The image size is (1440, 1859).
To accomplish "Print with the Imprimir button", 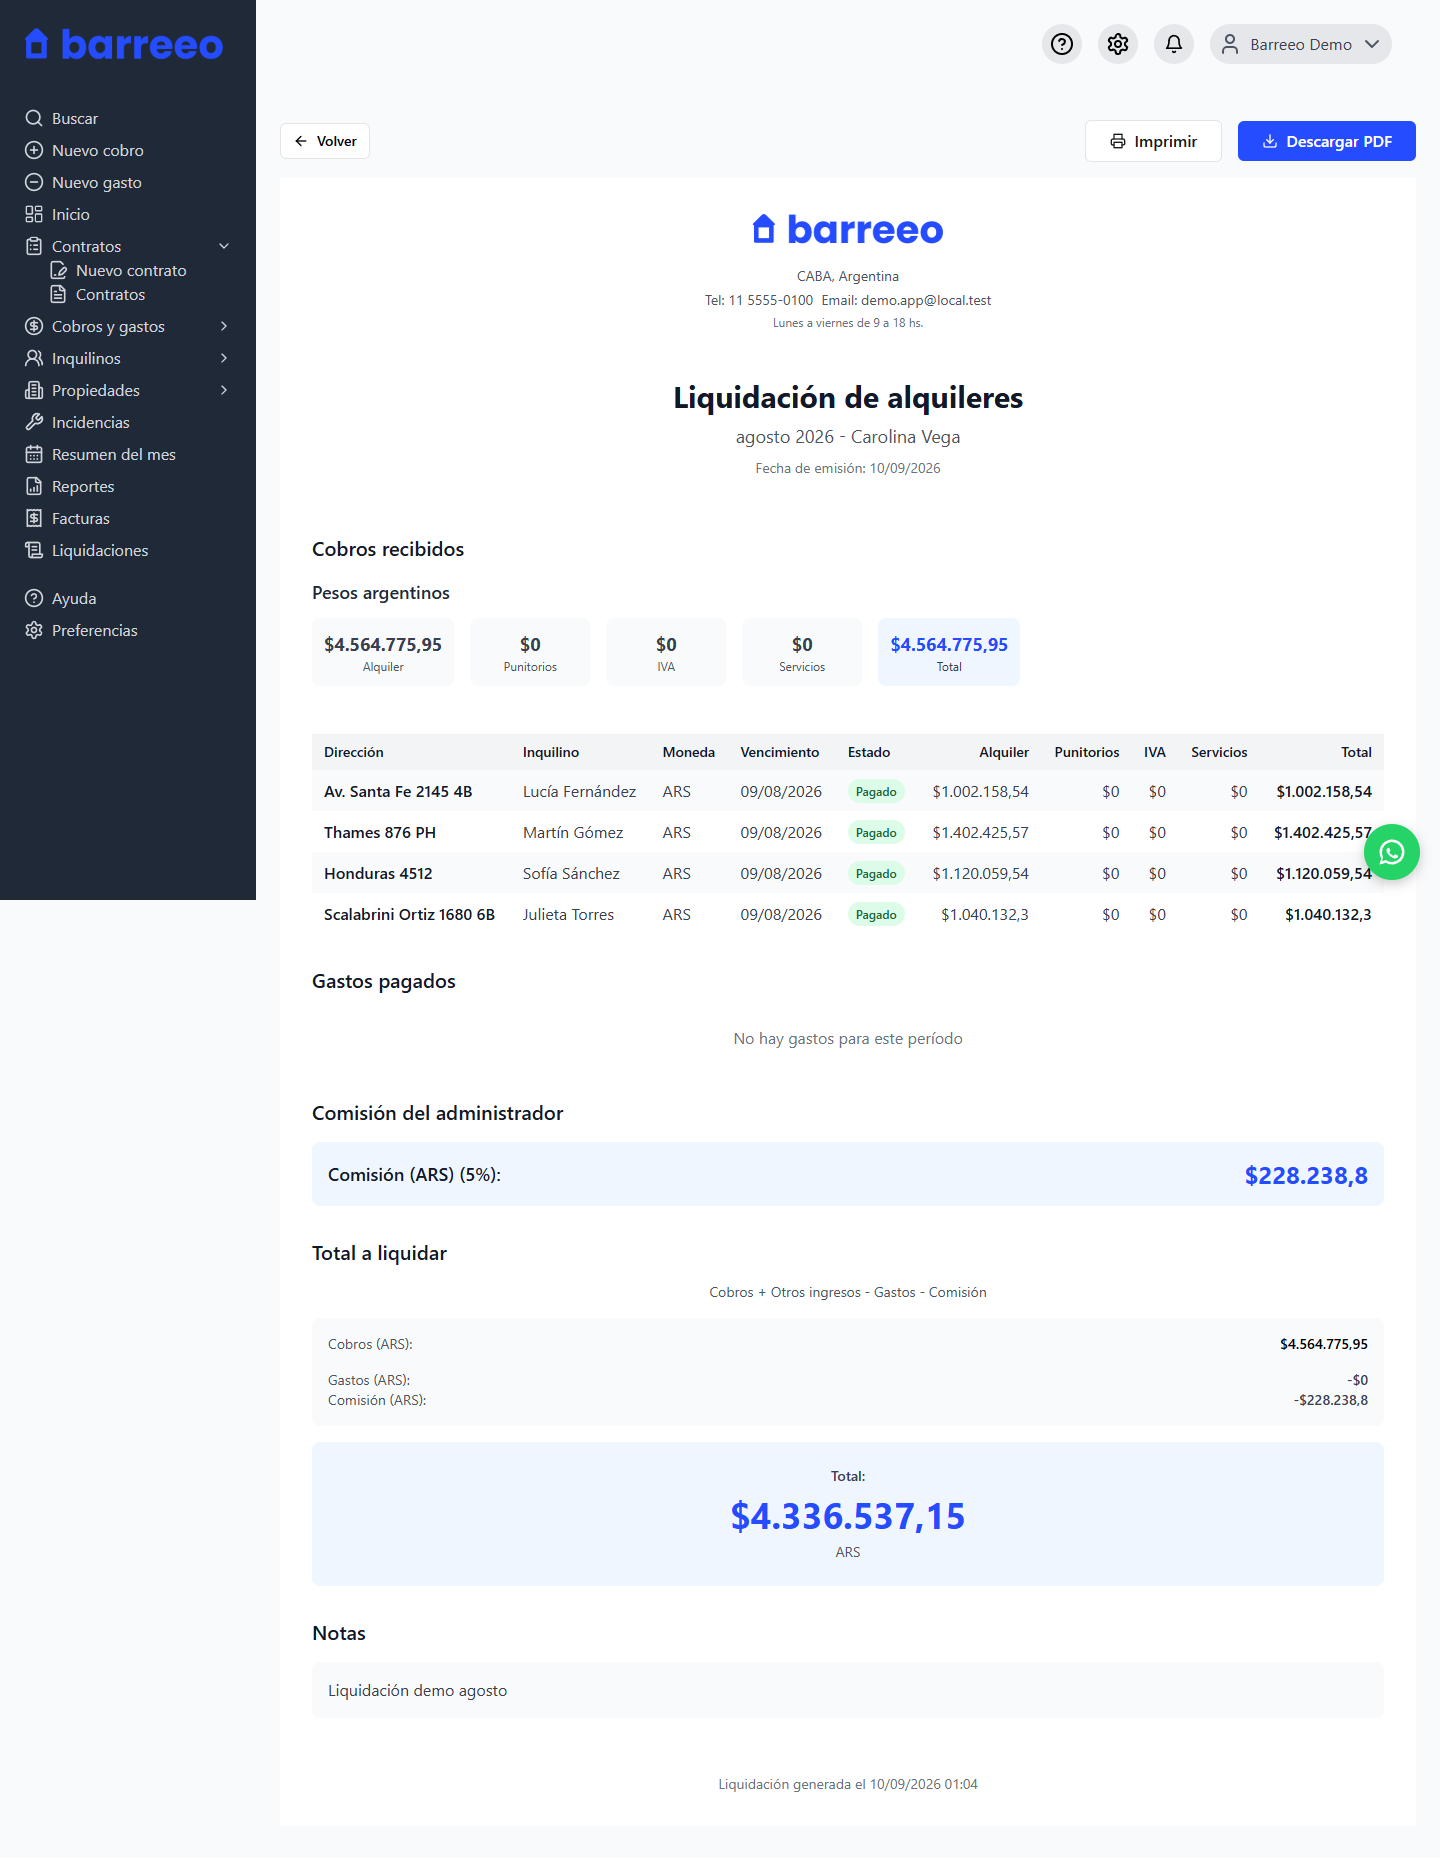I will tap(1153, 141).
